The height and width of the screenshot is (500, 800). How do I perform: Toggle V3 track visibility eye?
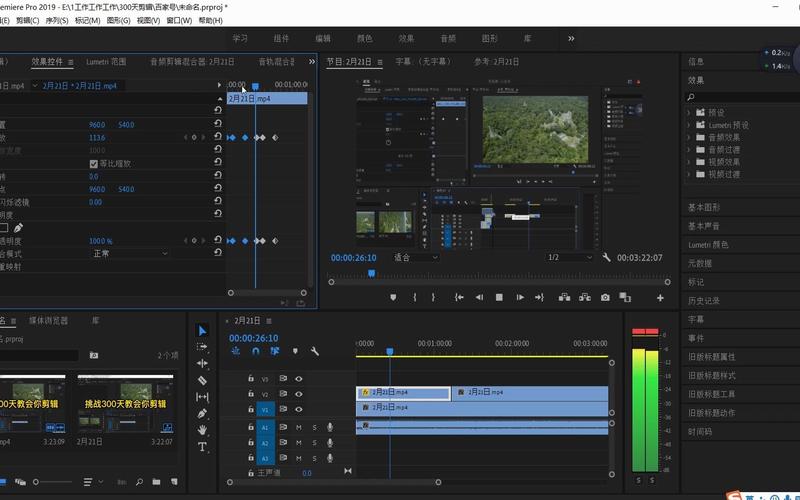coord(299,379)
